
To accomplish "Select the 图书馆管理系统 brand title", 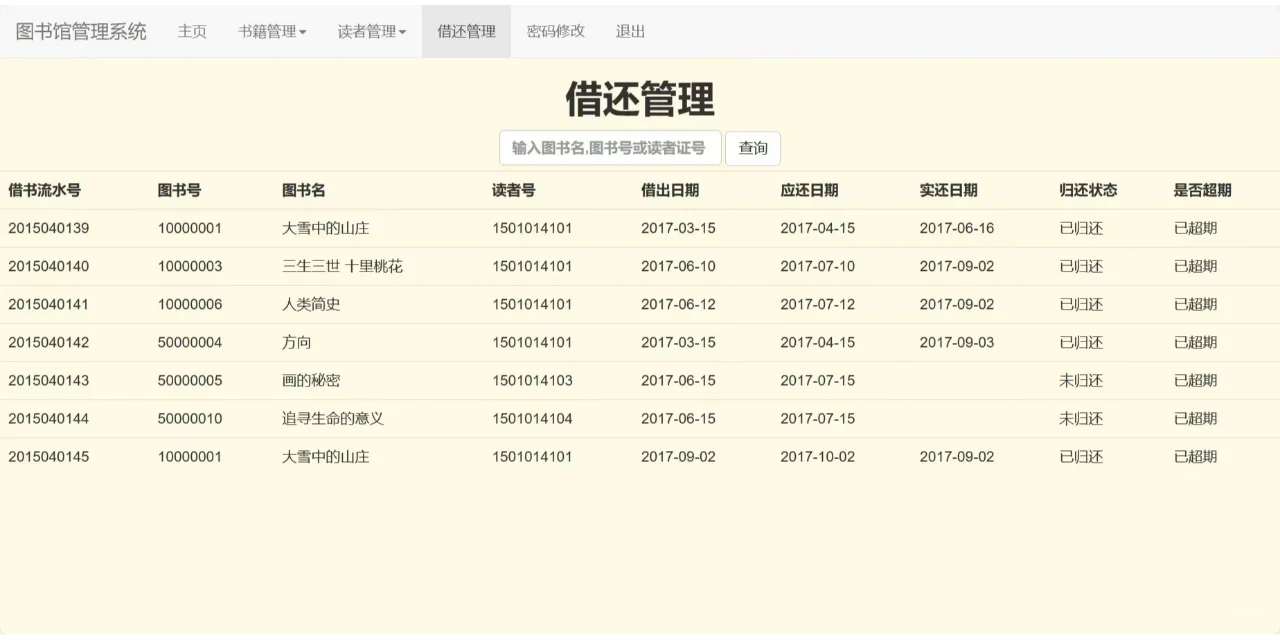I will click(x=80, y=31).
